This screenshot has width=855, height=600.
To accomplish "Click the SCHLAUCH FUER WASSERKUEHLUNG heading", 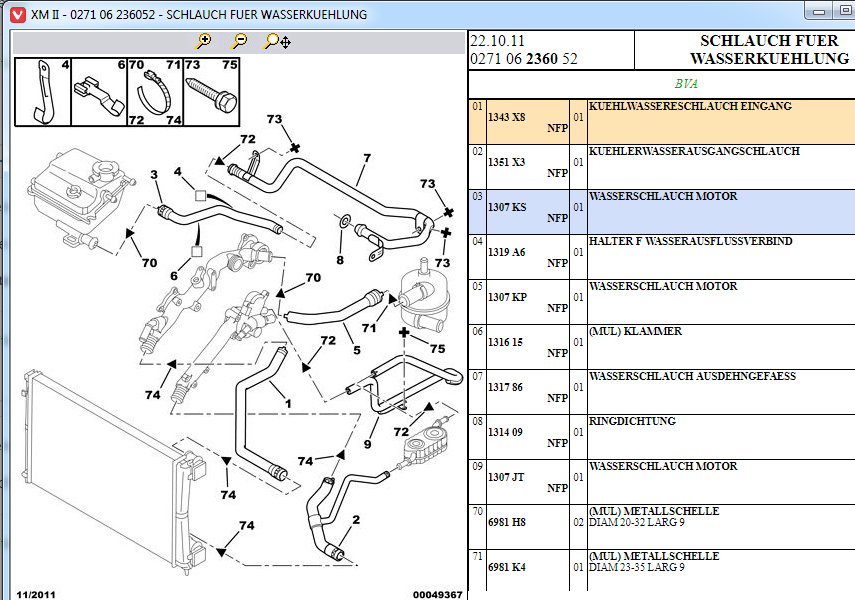I will point(769,50).
